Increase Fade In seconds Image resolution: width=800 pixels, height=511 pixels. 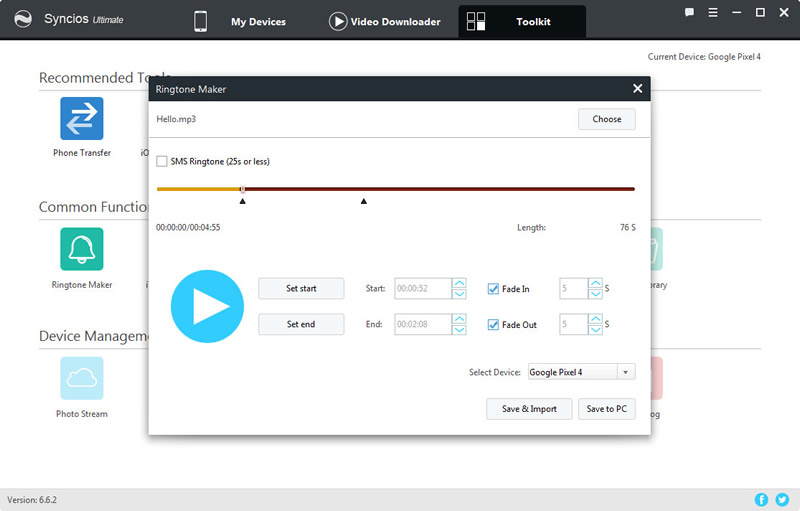tap(595, 283)
